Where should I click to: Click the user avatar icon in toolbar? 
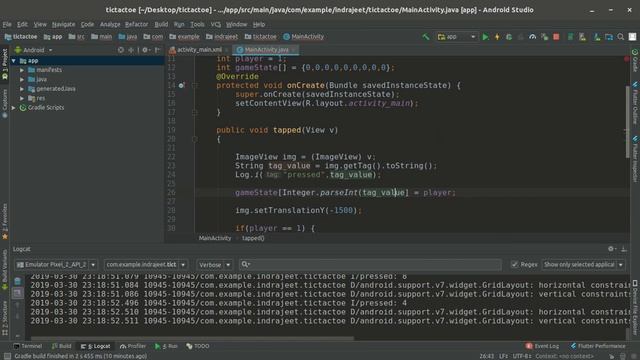pyautogui.click(x=632, y=37)
